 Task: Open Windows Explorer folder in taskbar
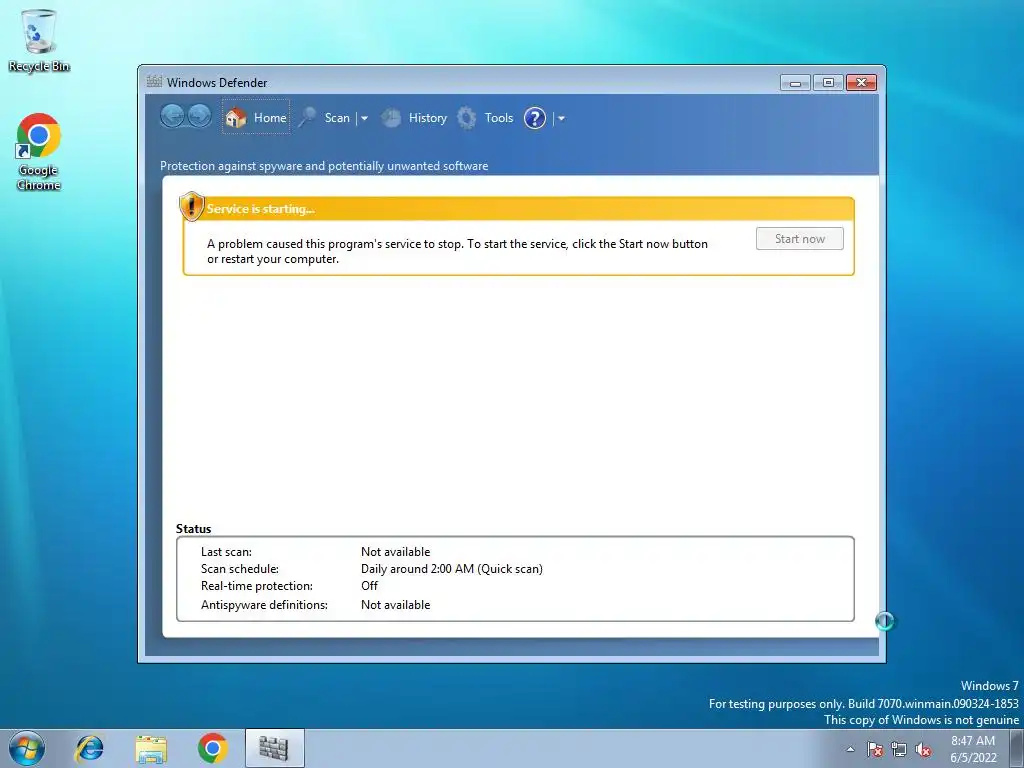[151, 748]
